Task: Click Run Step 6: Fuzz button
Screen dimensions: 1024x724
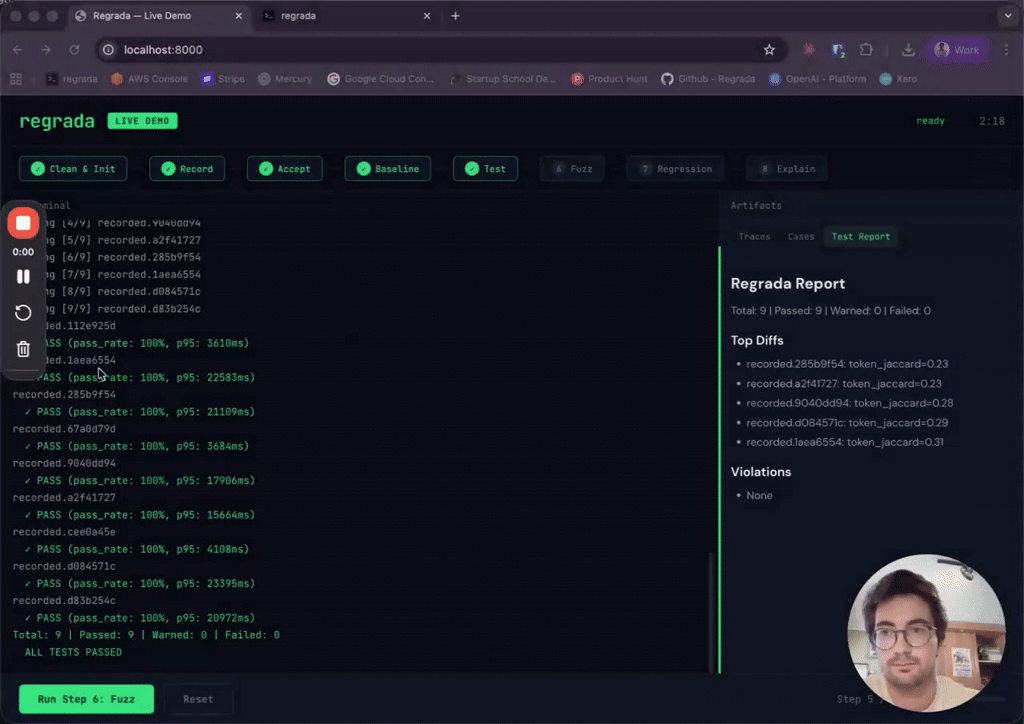Action: [86, 699]
